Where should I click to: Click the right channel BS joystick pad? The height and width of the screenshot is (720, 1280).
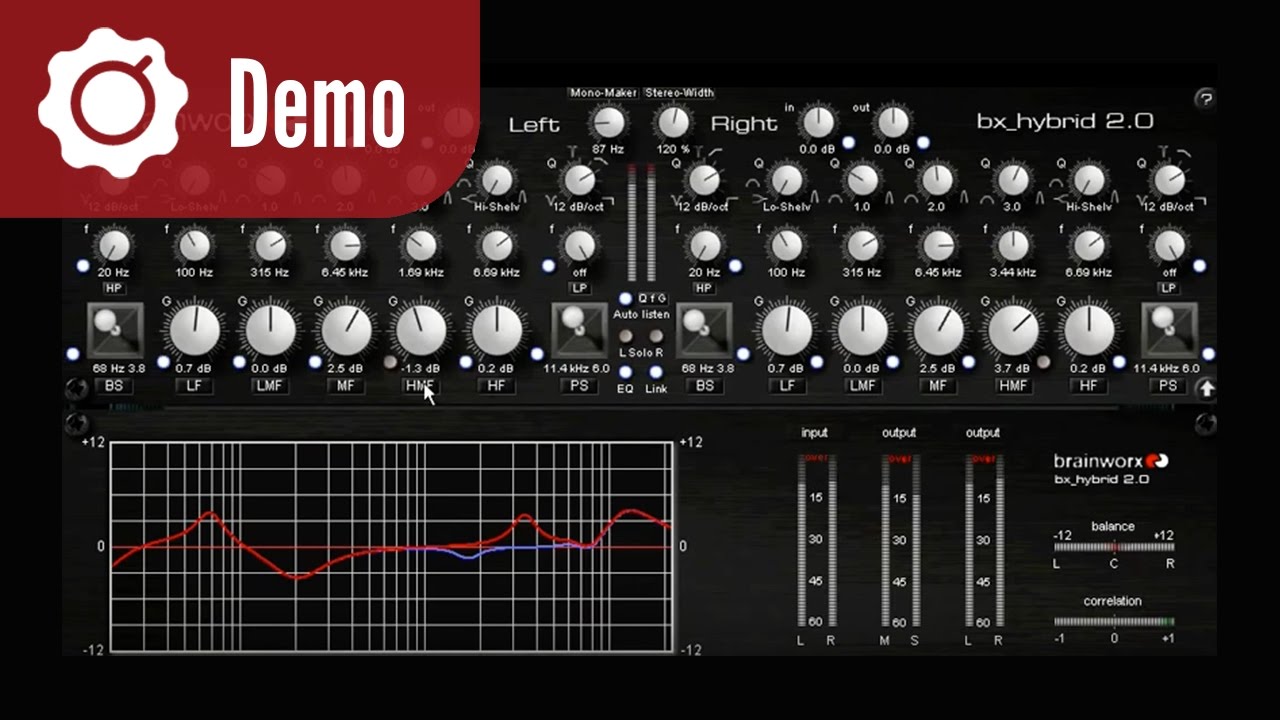706,331
